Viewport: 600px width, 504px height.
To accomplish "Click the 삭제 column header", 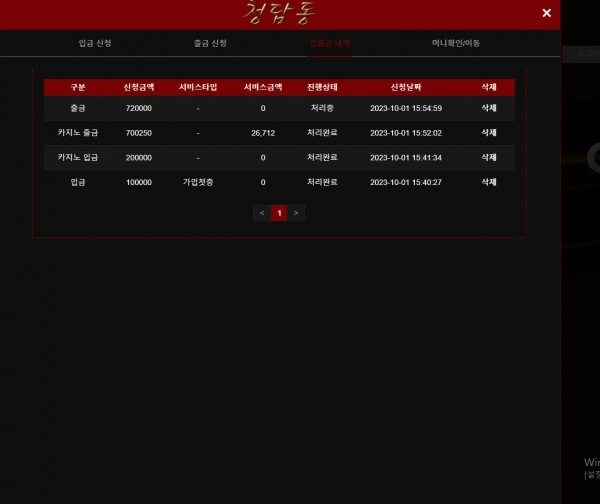I will pos(489,87).
